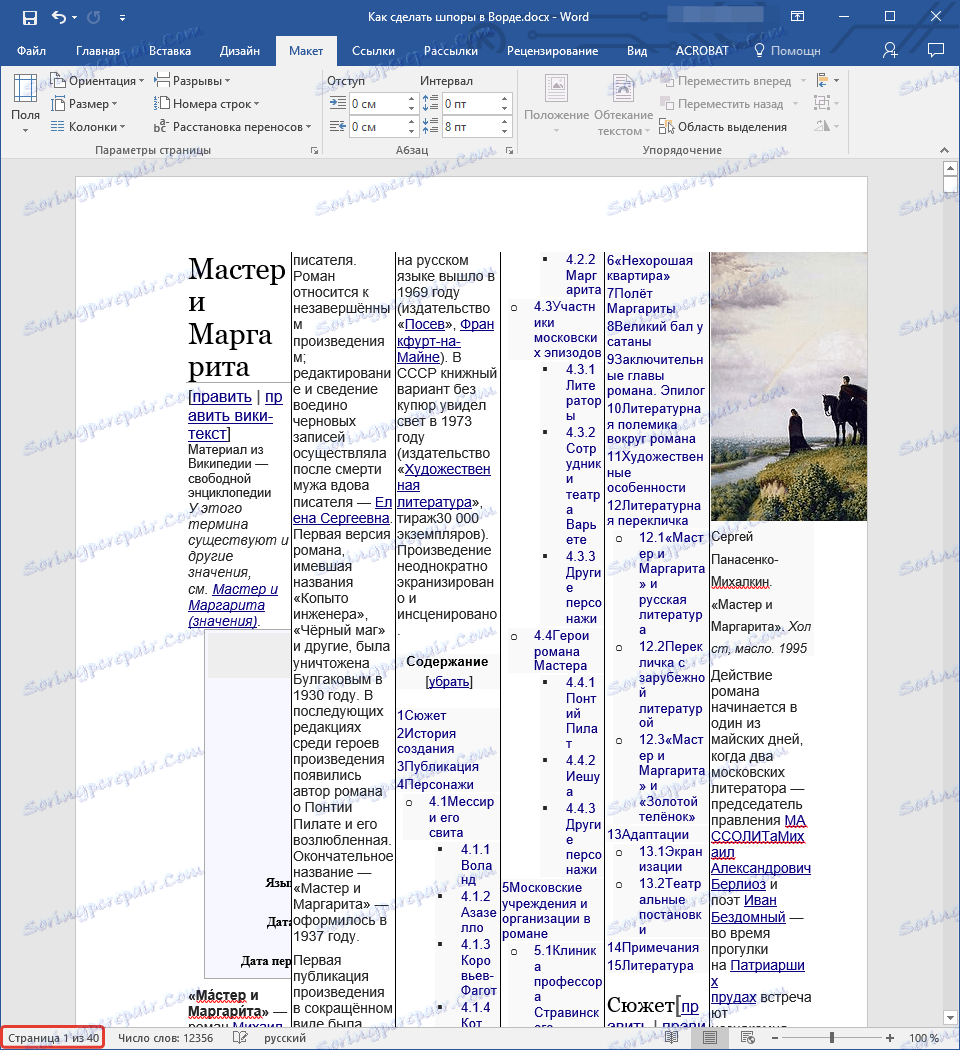Image resolution: width=960 pixels, height=1050 pixels.
Task: Click the Обтекание текстом wrap button
Action: click(x=623, y=105)
